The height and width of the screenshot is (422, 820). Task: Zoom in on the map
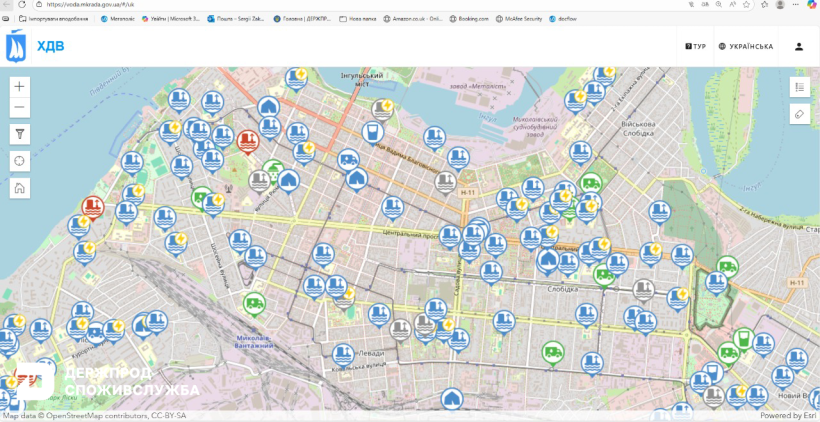click(19, 87)
